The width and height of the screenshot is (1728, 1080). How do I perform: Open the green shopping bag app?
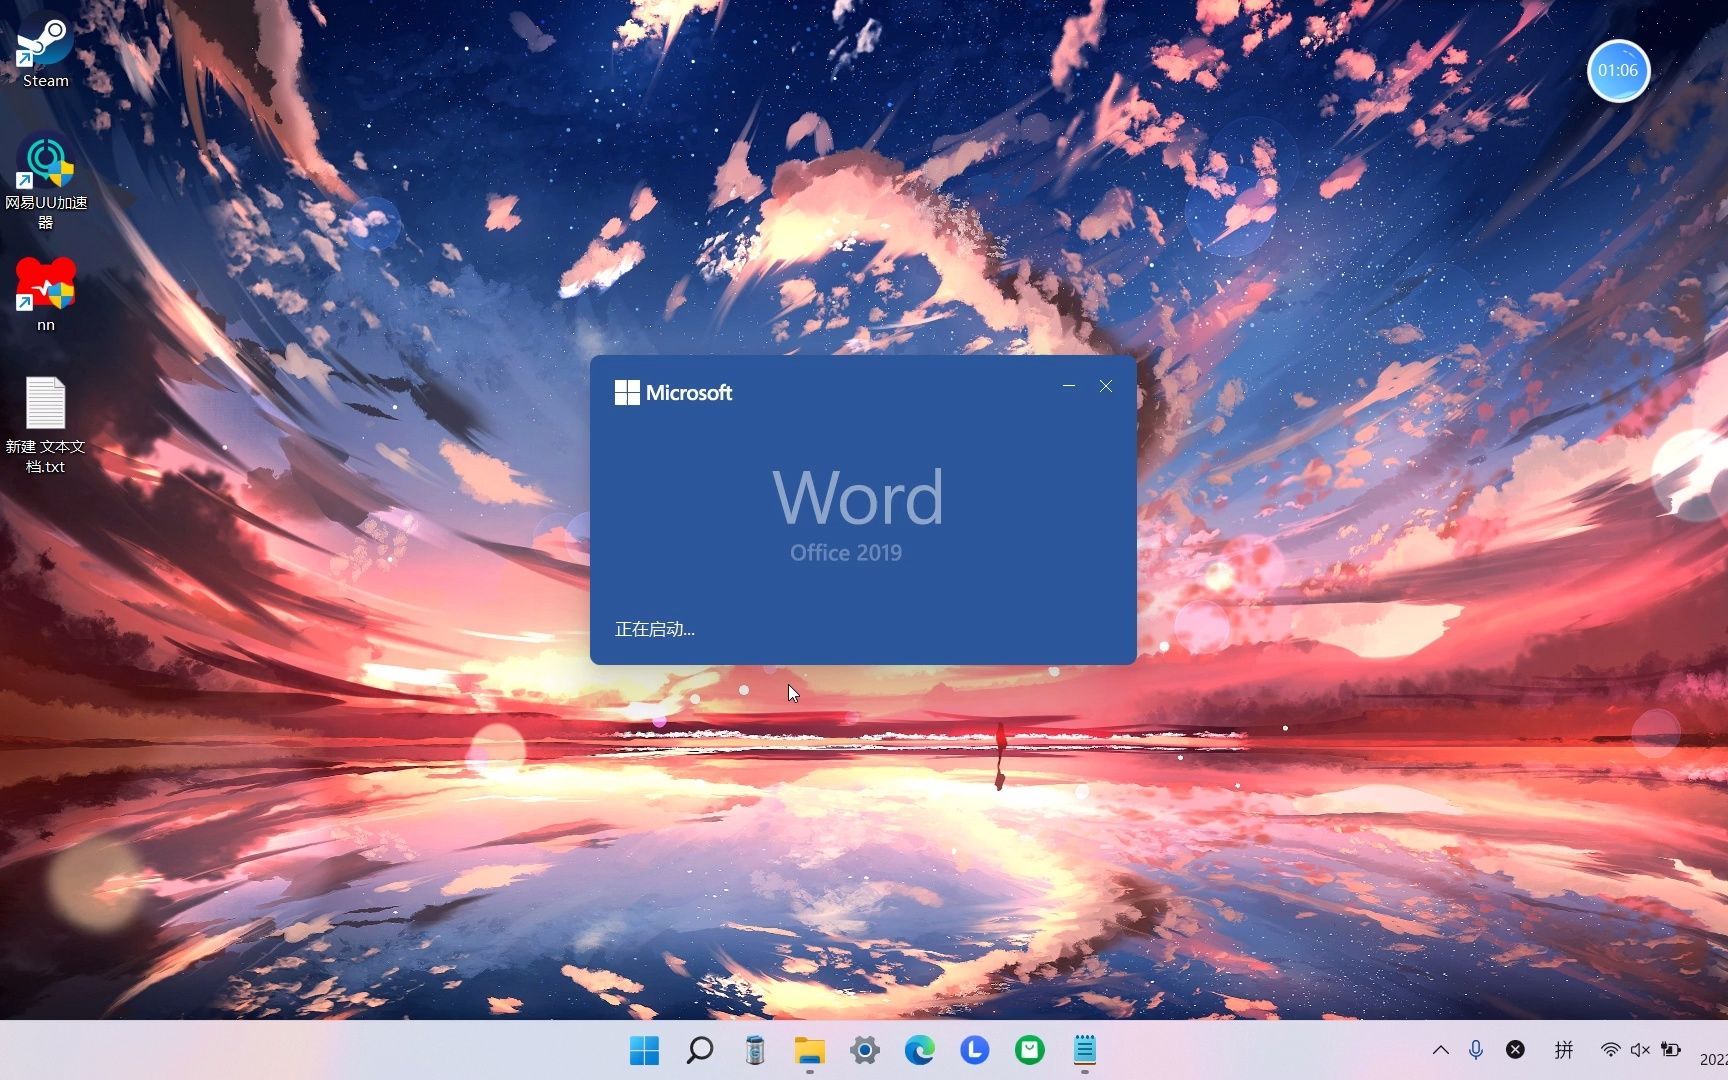[1030, 1050]
